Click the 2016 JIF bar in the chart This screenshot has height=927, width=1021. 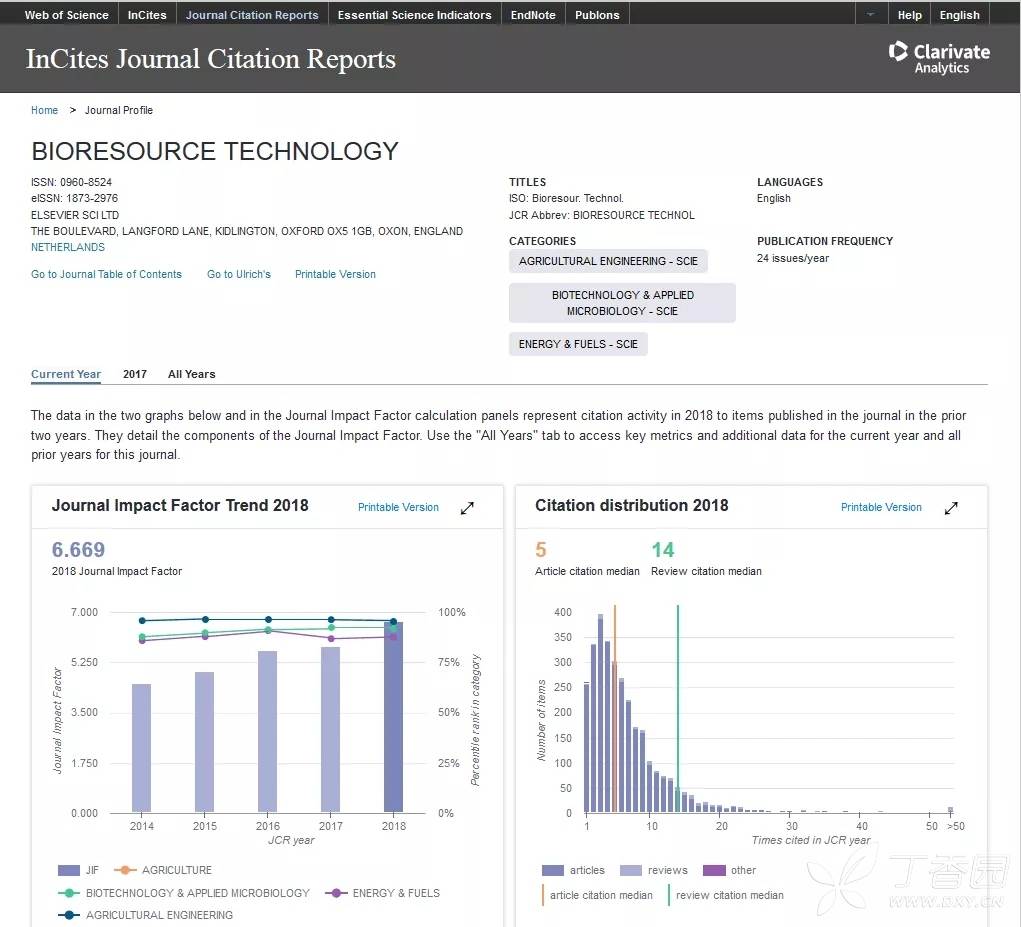click(x=268, y=732)
